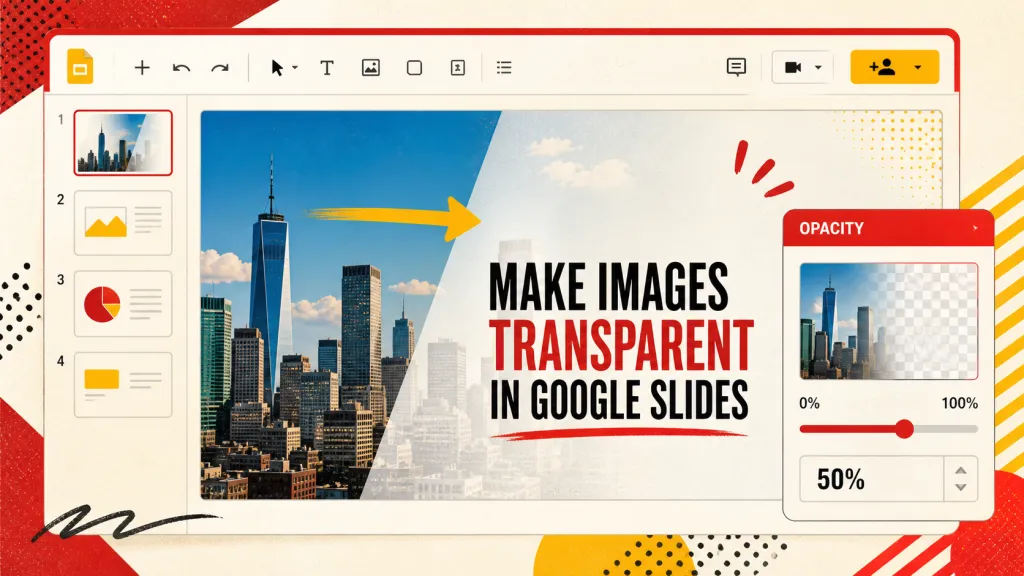Click the red 'TRANSPARENT' text
The image size is (1024, 576).
tap(621, 344)
